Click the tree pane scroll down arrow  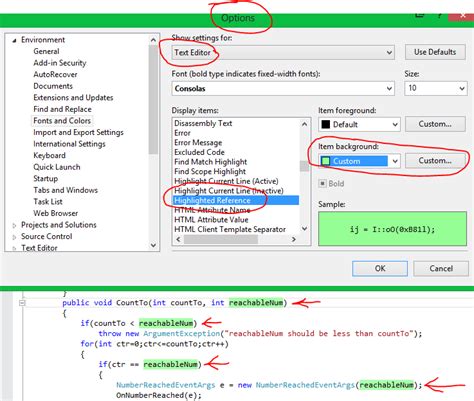(153, 245)
